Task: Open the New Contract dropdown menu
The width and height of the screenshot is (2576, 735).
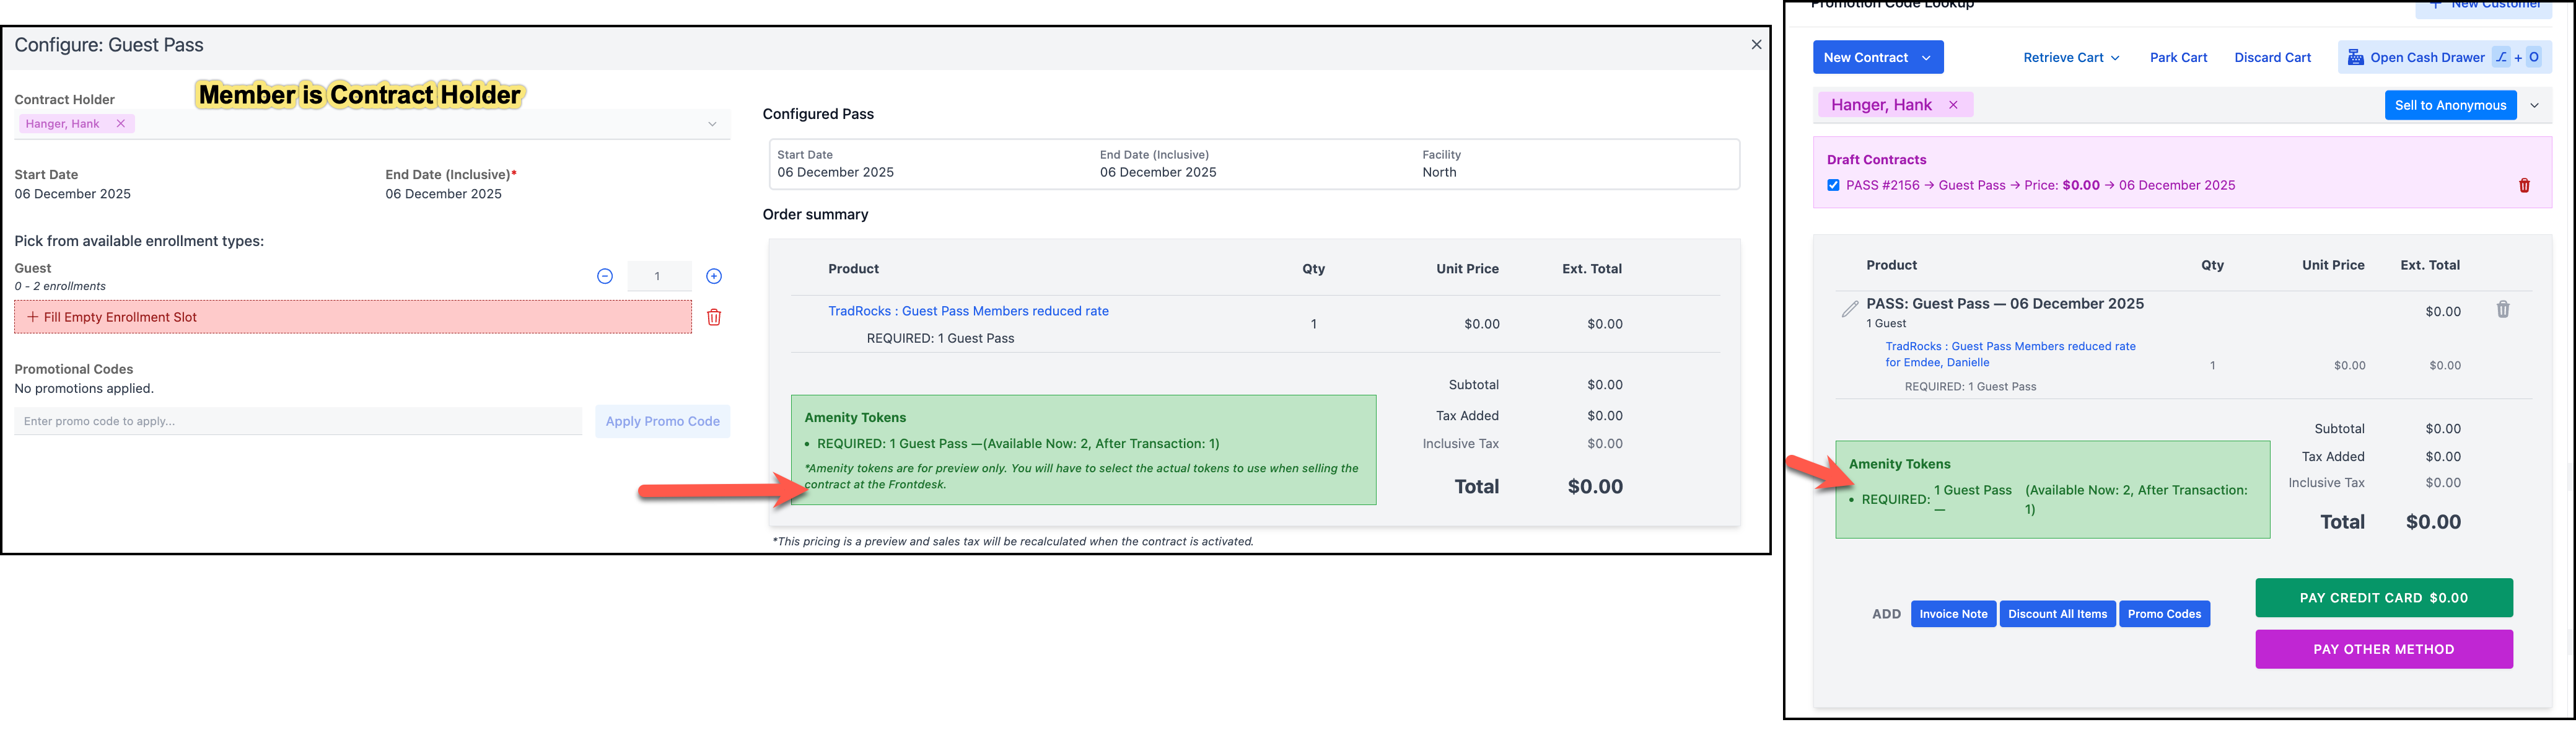Action: (1926, 58)
